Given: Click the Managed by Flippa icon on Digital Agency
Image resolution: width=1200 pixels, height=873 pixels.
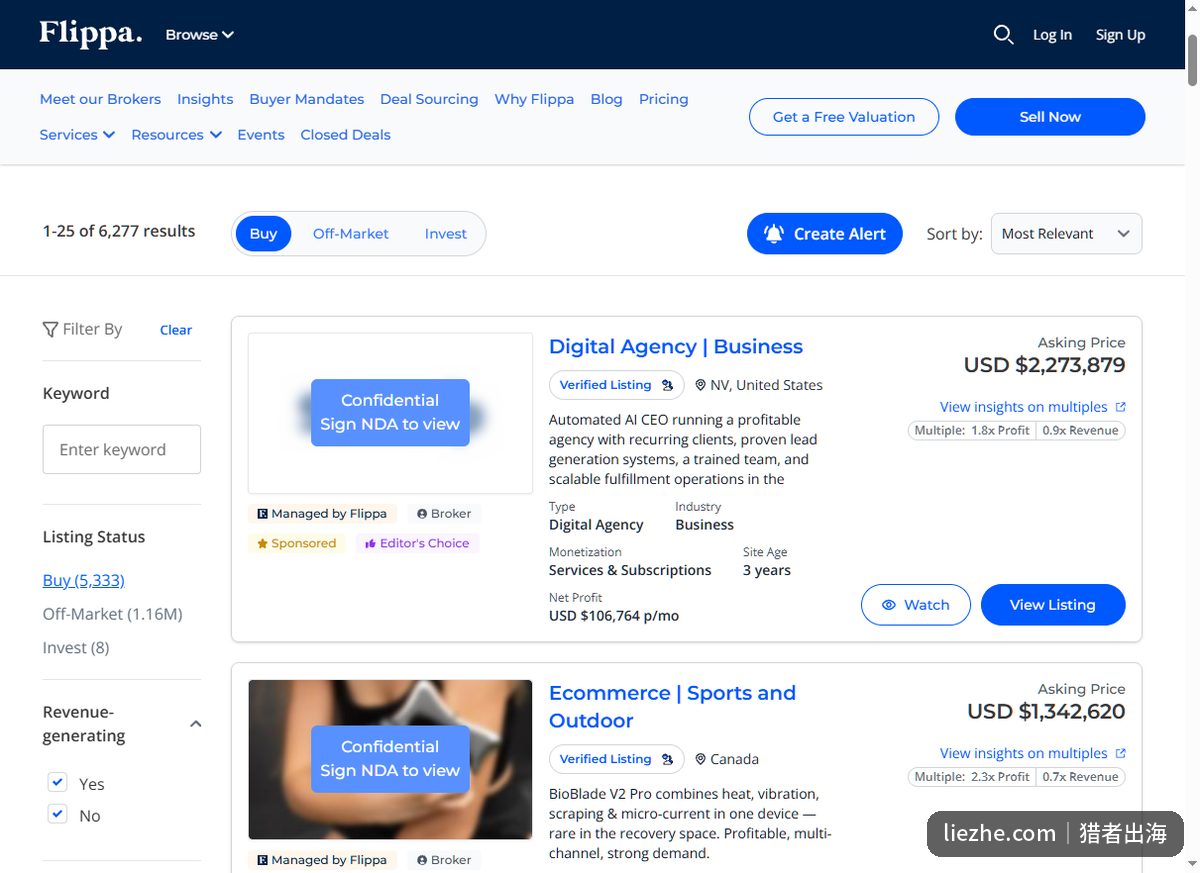Looking at the screenshot, I should (x=262, y=514).
